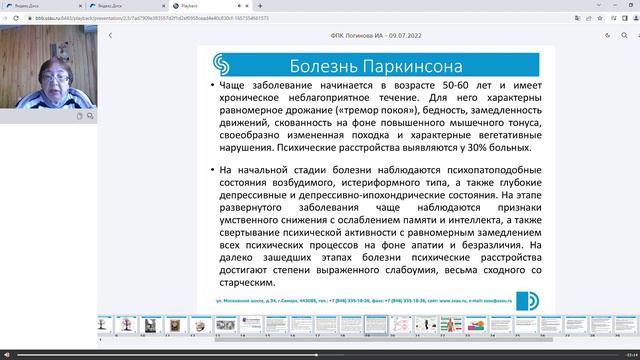Click the back chevron beside the presentation title
The image size is (640, 360).
click(110, 36)
